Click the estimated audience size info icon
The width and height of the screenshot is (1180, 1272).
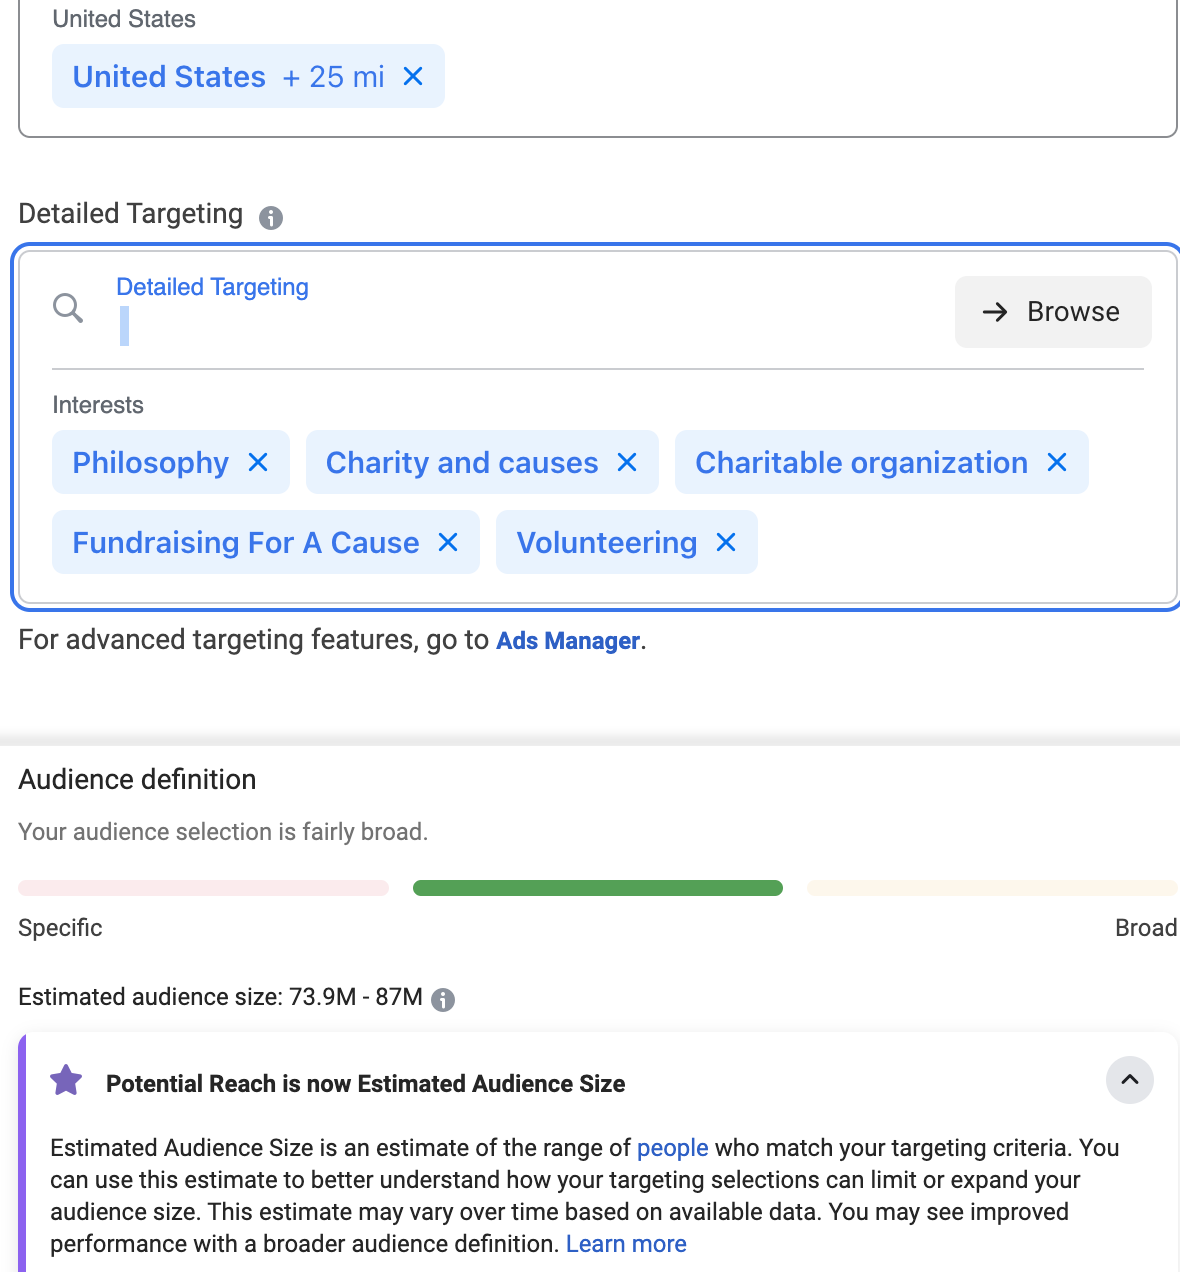(x=443, y=999)
